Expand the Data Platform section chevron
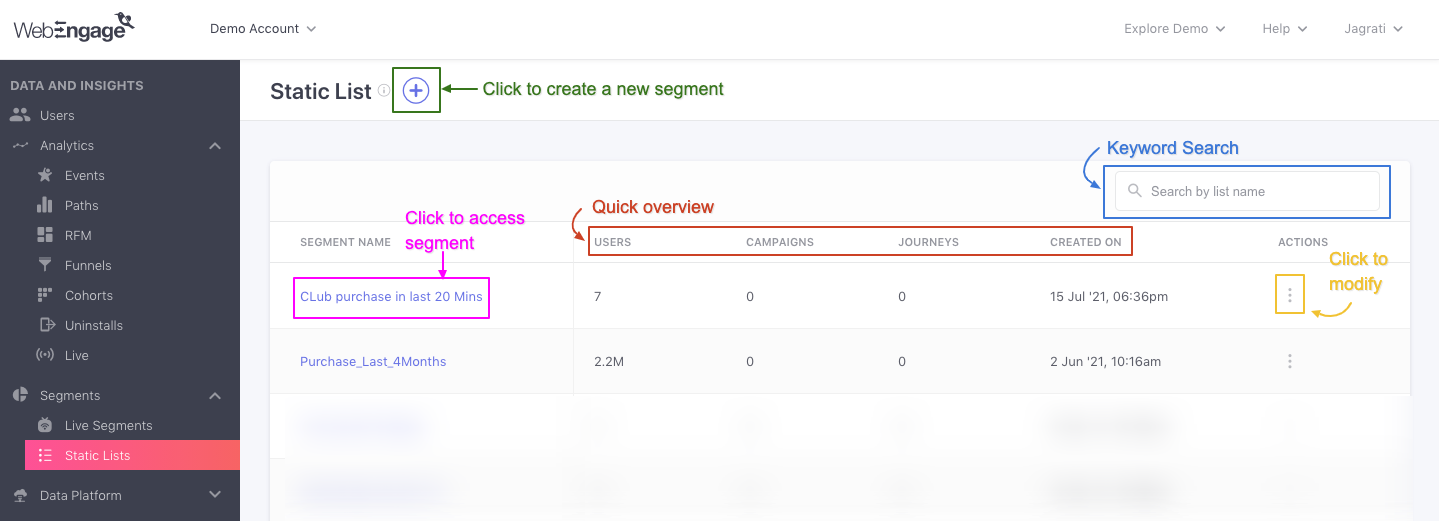 tap(215, 494)
